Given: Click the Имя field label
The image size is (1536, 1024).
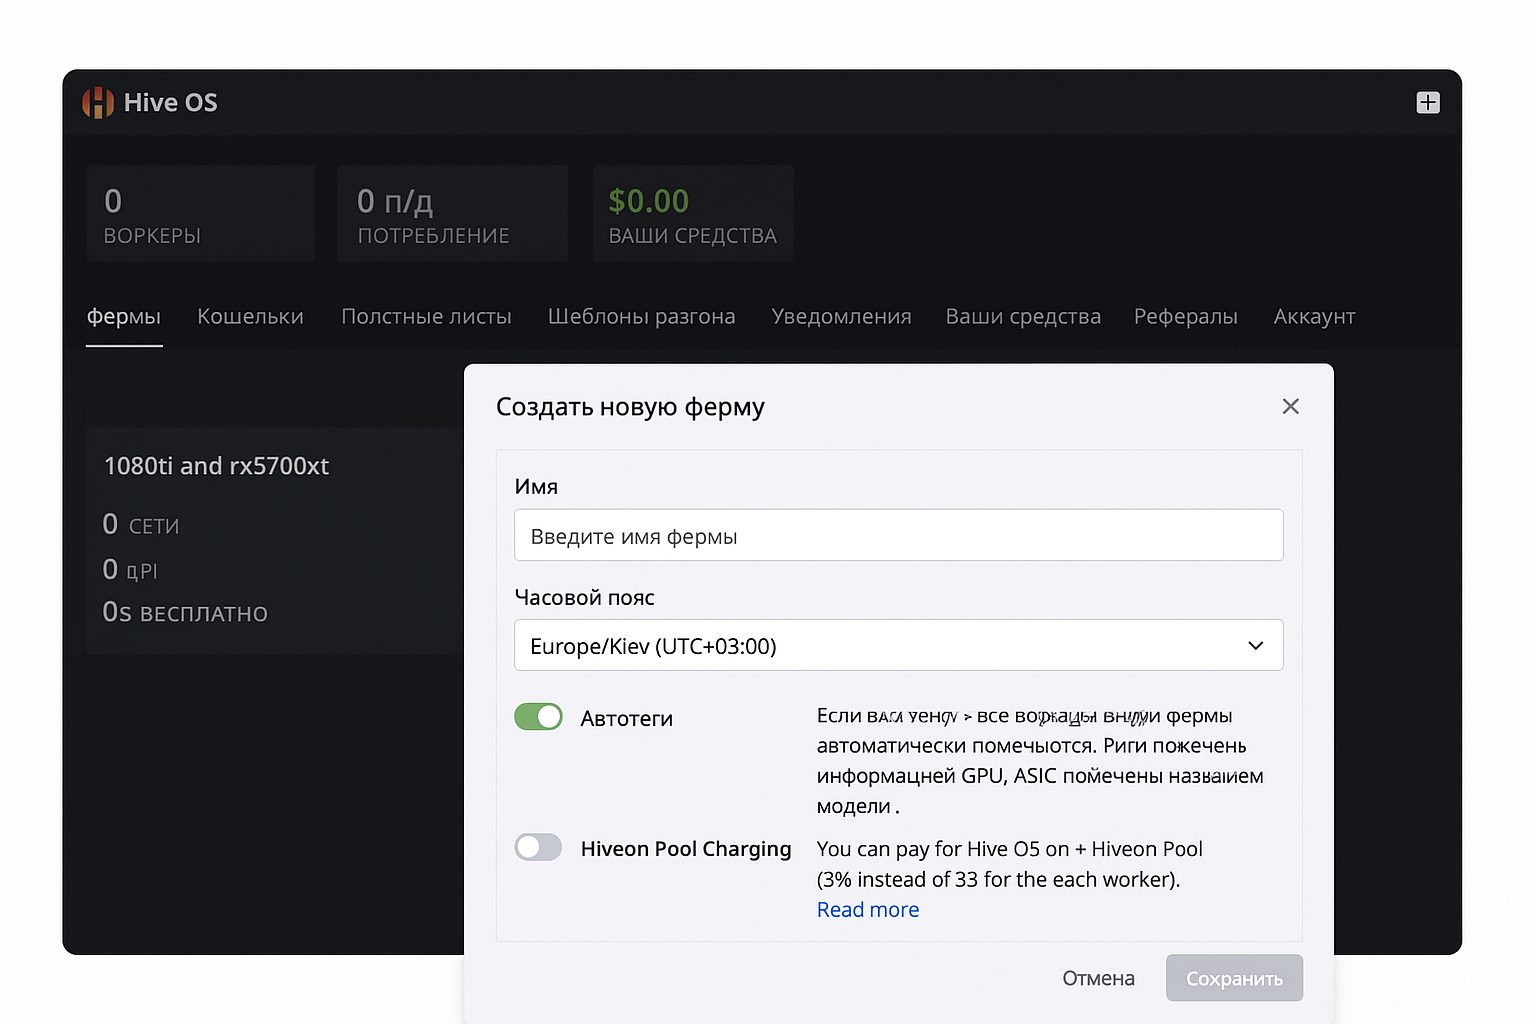Looking at the screenshot, I should tap(536, 487).
